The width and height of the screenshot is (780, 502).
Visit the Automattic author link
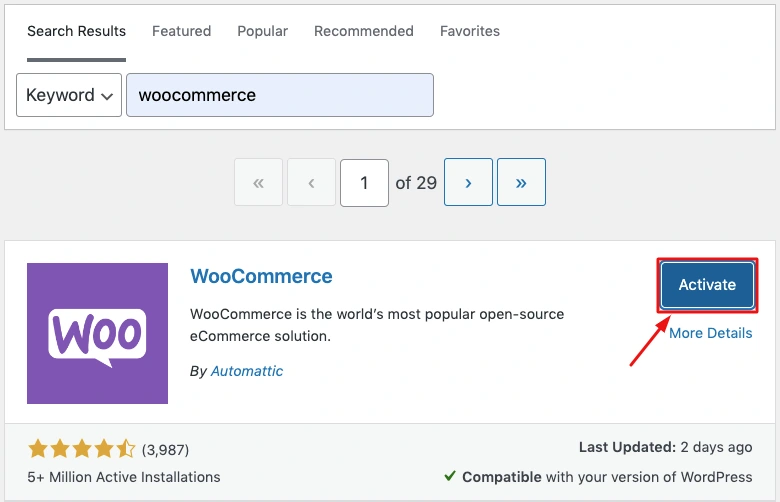[247, 371]
